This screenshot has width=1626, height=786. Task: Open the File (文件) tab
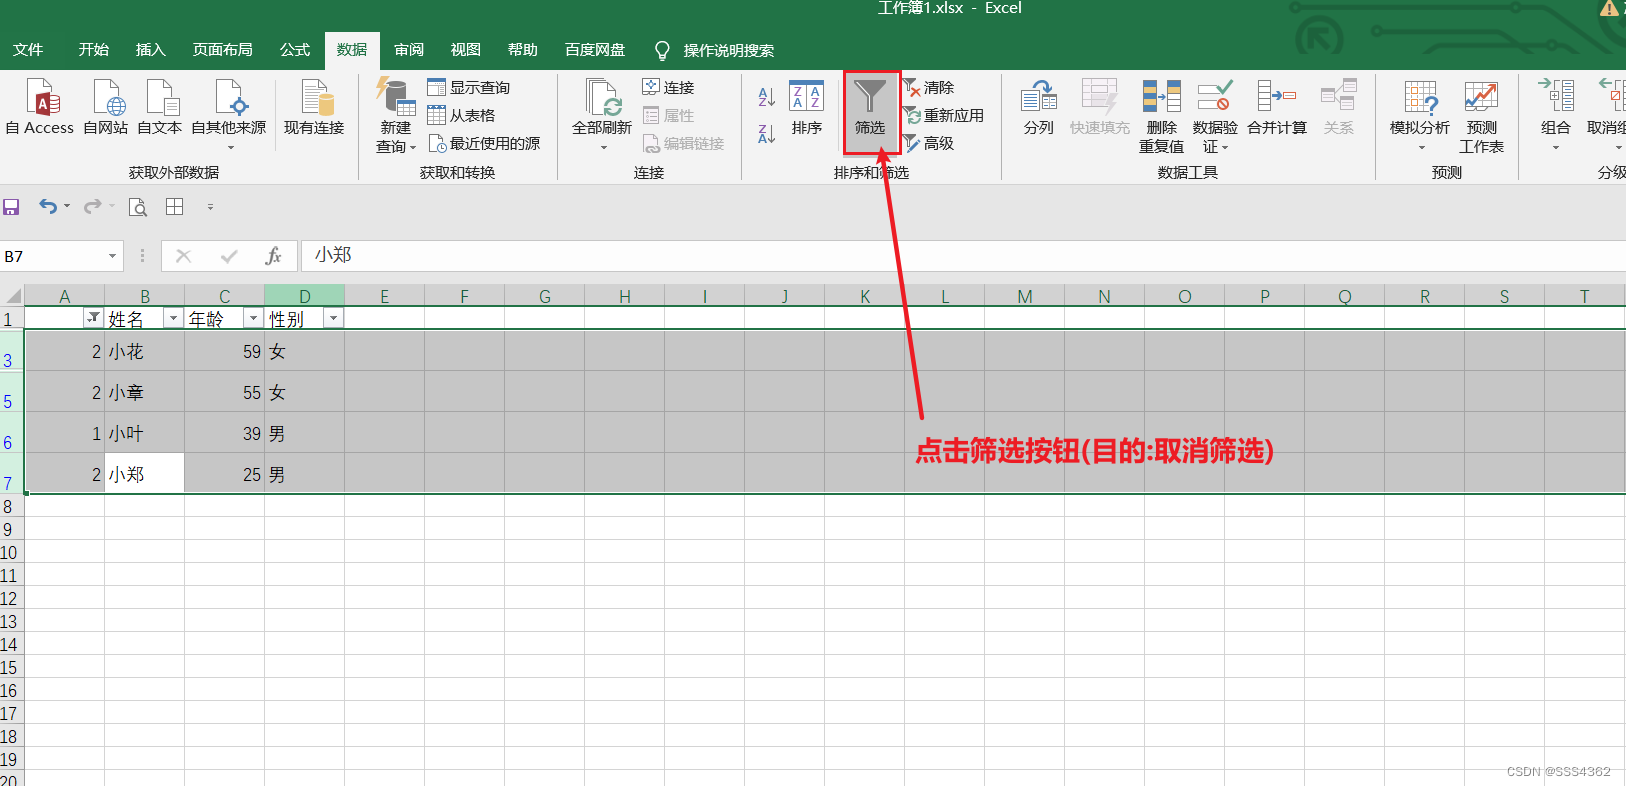[28, 50]
